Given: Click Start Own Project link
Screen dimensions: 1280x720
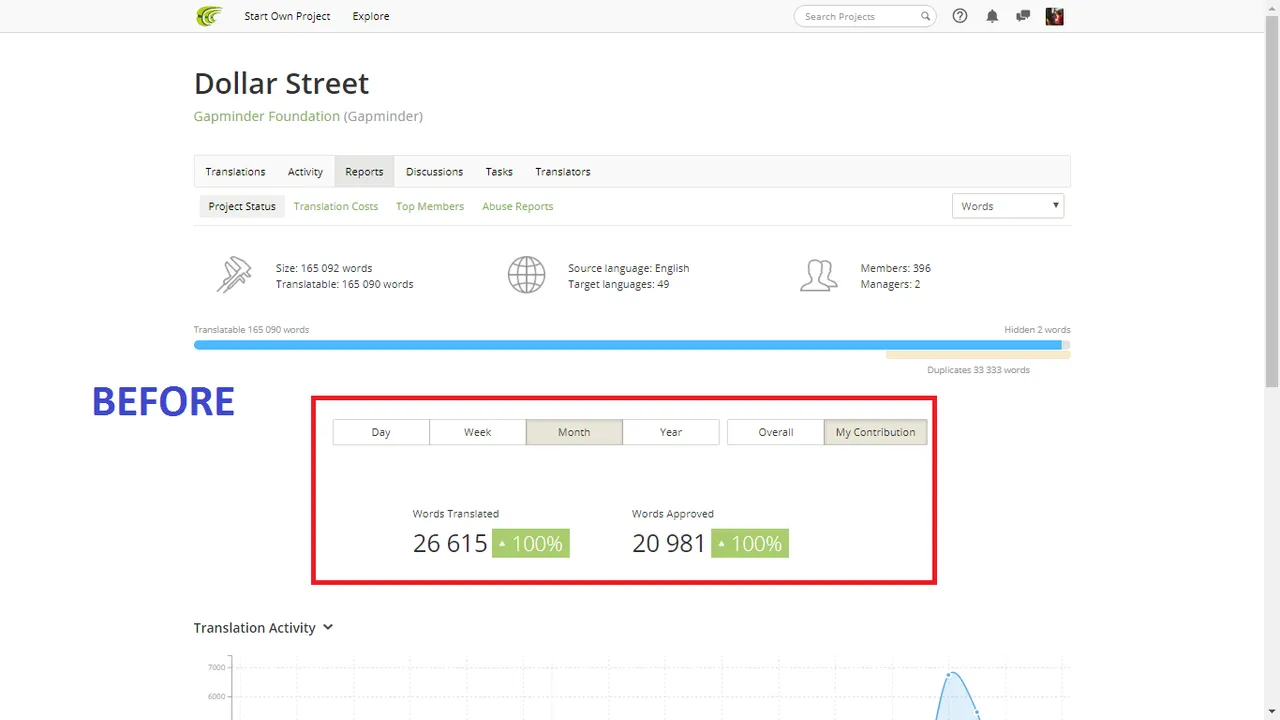Looking at the screenshot, I should click(x=287, y=16).
